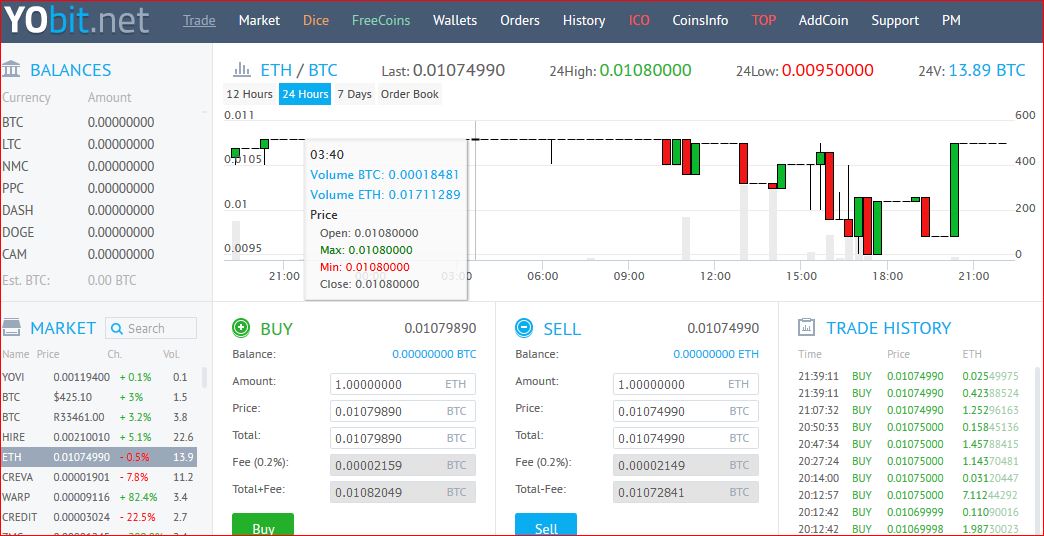
Task: Click the blue Sell button
Action: click(x=546, y=525)
